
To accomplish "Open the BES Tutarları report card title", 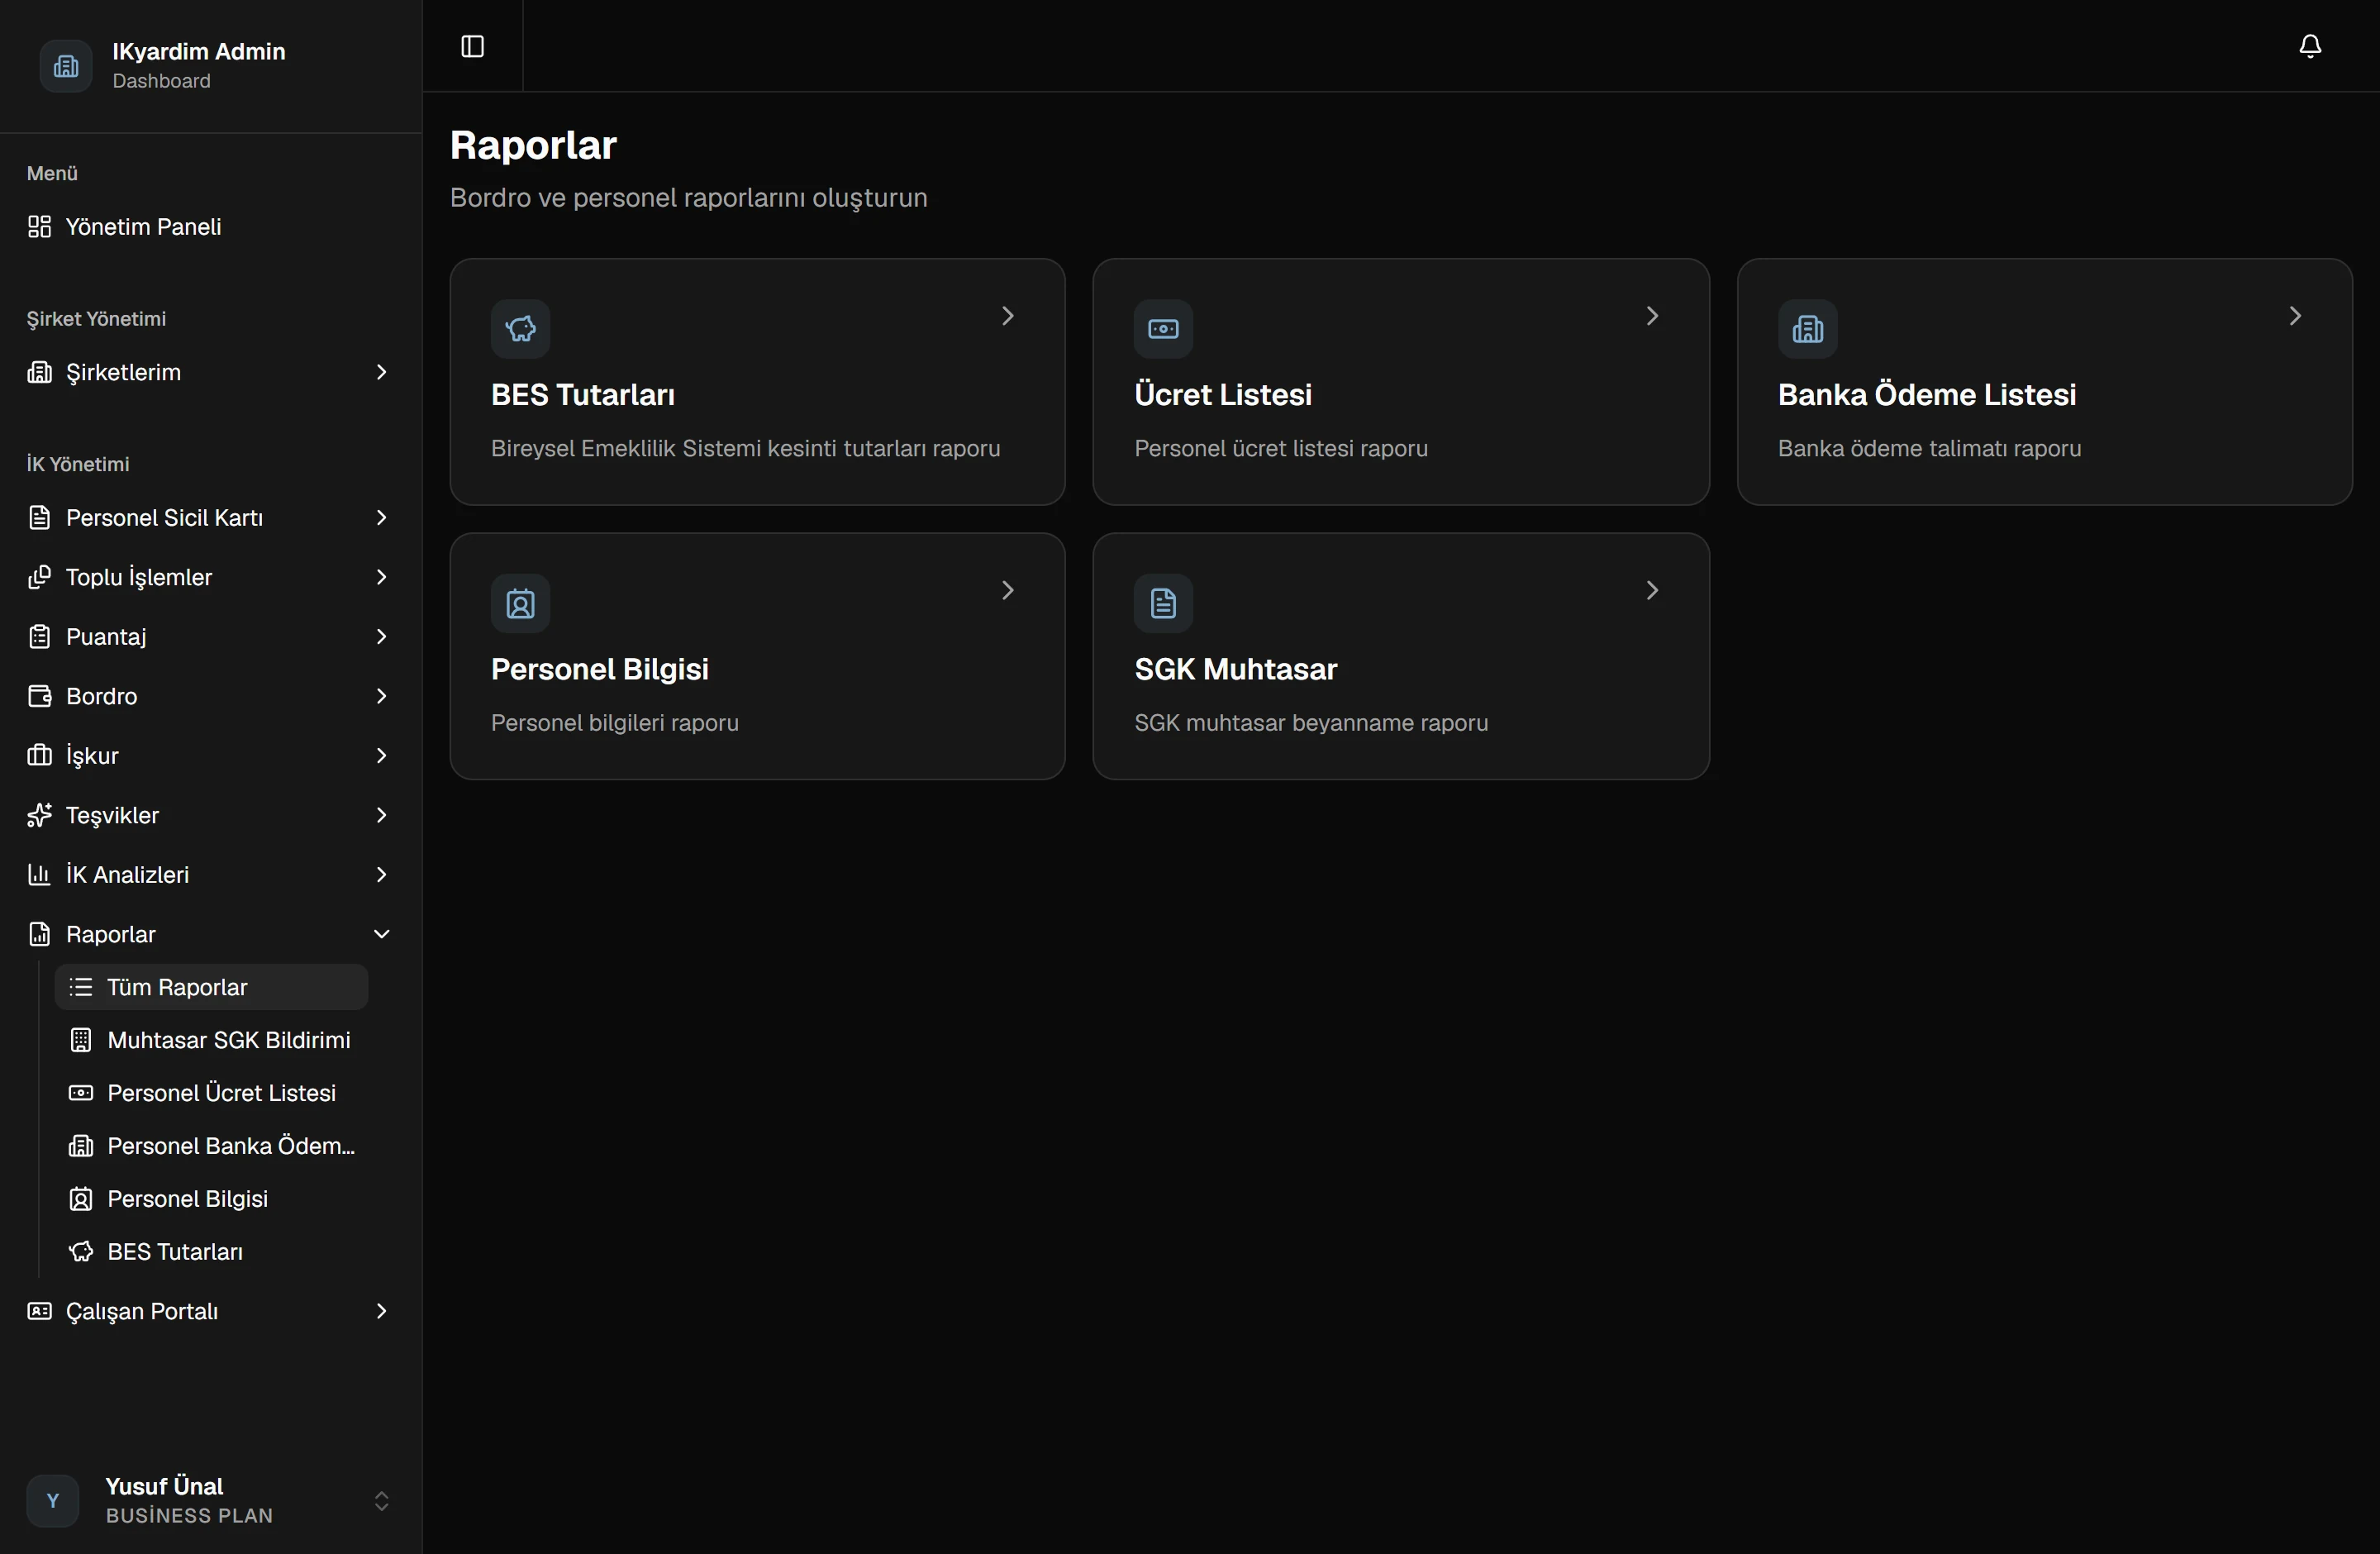I will (583, 395).
